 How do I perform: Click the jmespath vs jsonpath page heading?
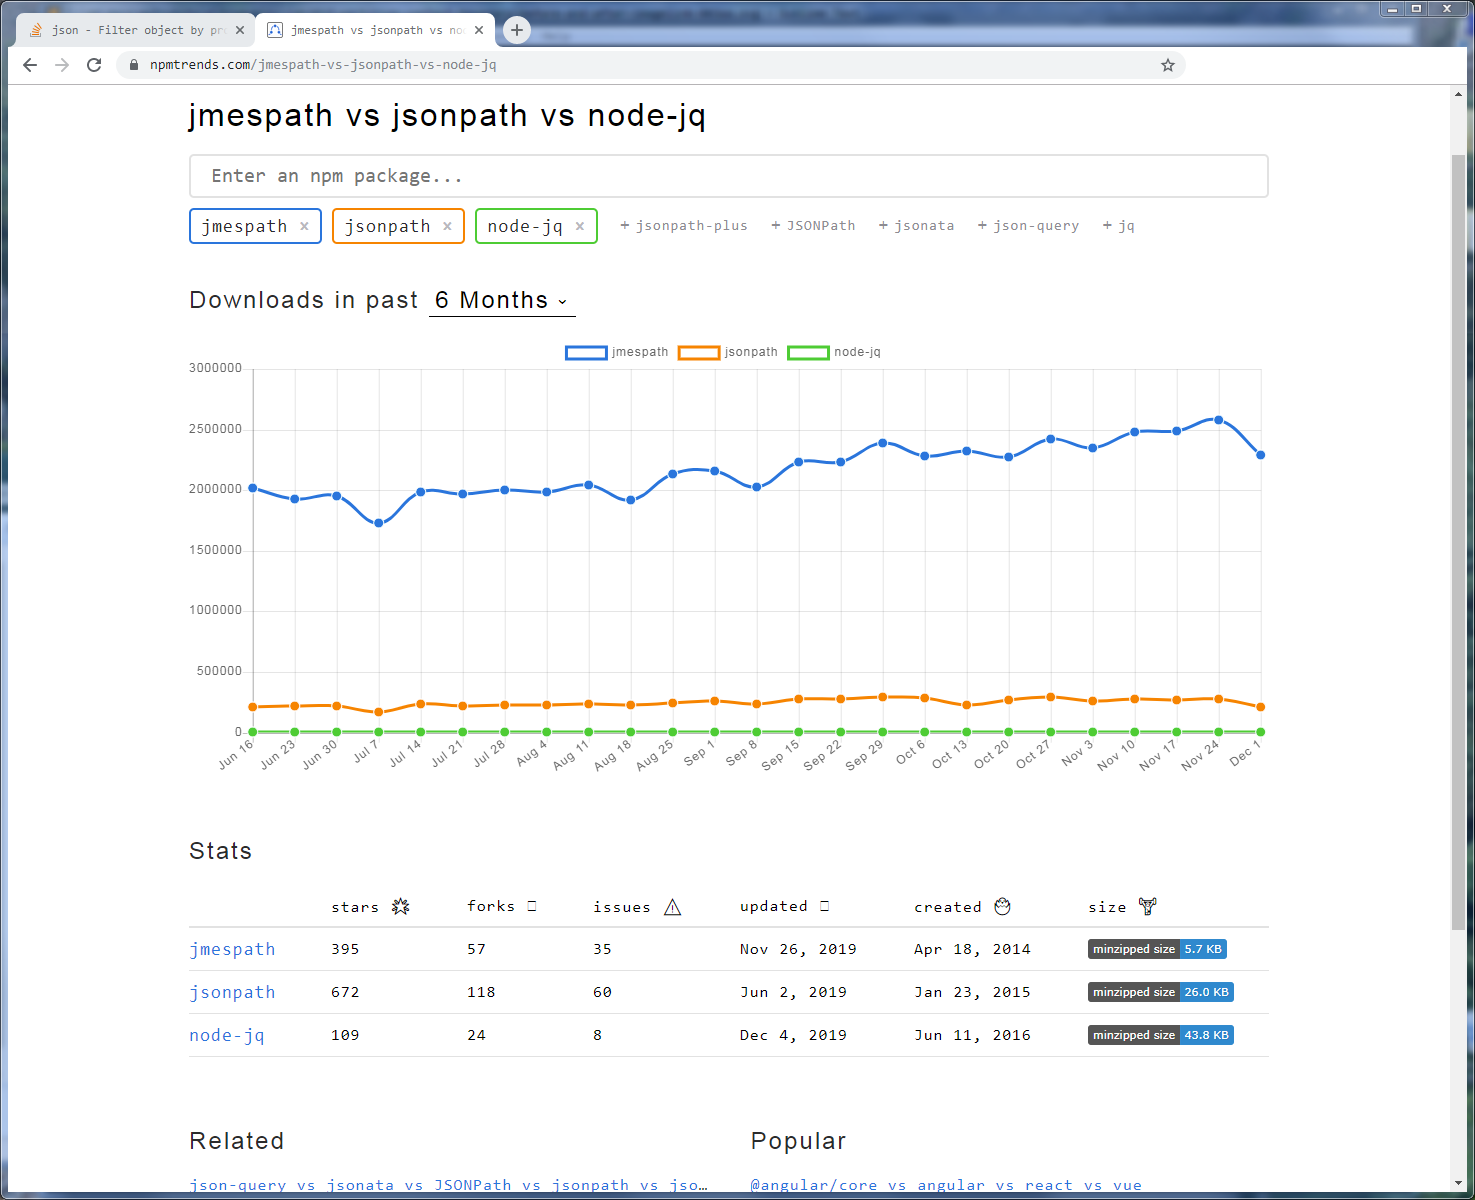point(447,116)
